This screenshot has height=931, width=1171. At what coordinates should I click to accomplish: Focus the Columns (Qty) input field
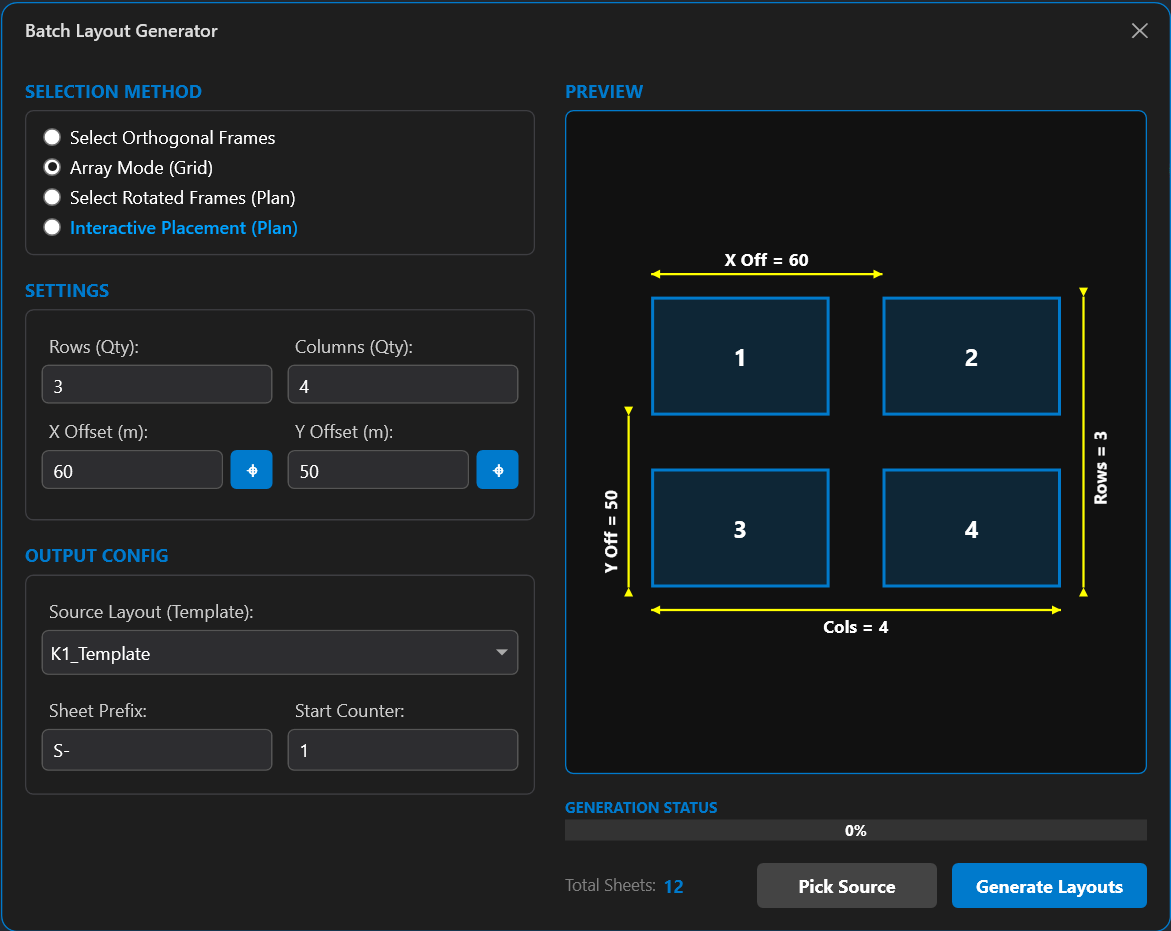point(403,385)
